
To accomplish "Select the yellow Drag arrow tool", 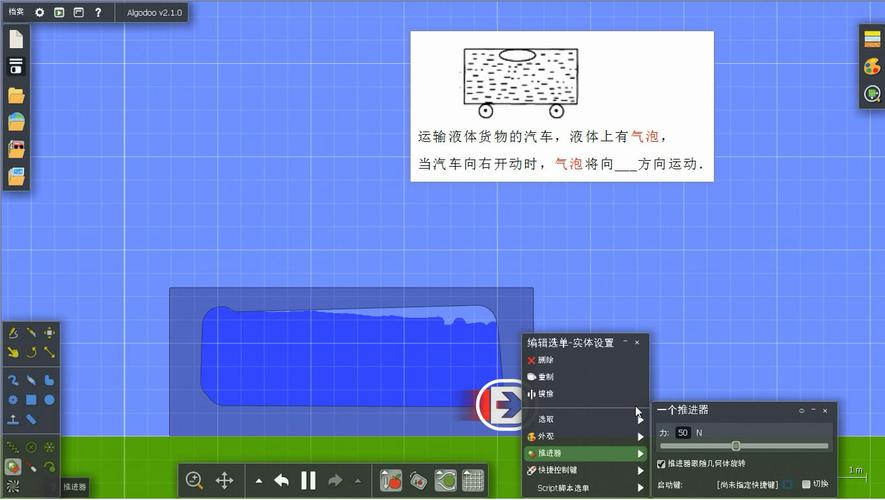I will coord(13,353).
